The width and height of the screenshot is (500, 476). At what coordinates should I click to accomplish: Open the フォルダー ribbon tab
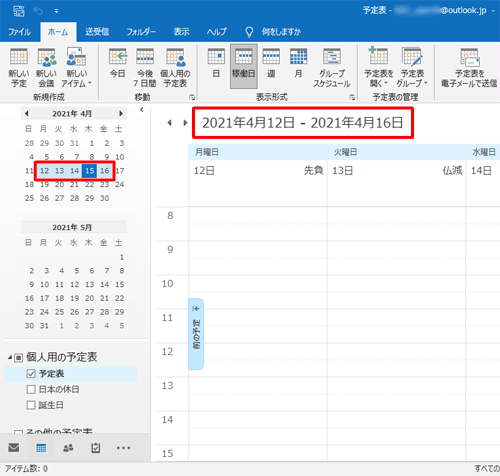(x=141, y=32)
